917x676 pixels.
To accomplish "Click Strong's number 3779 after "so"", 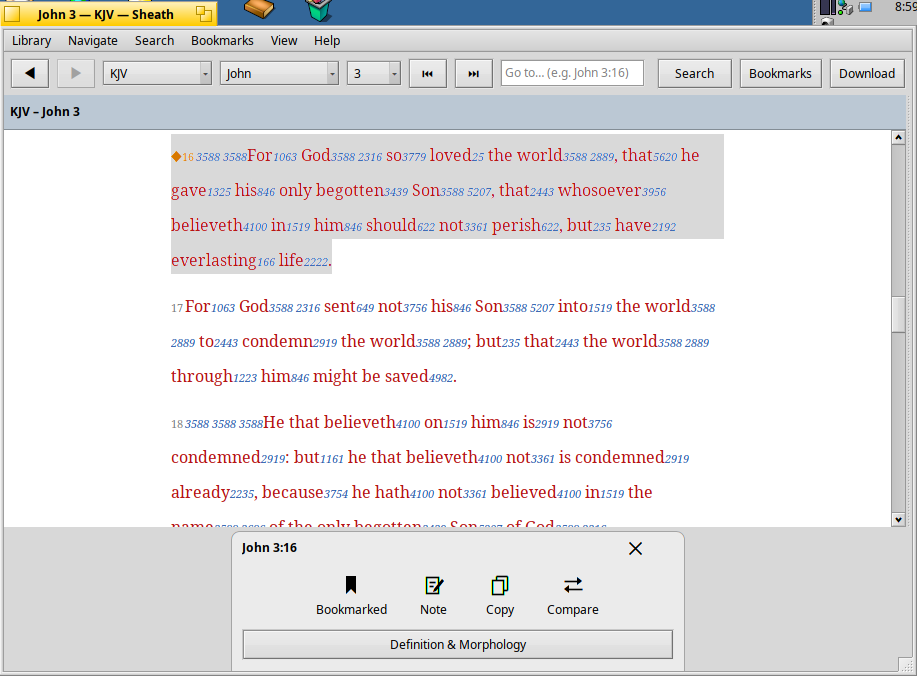I will point(414,157).
